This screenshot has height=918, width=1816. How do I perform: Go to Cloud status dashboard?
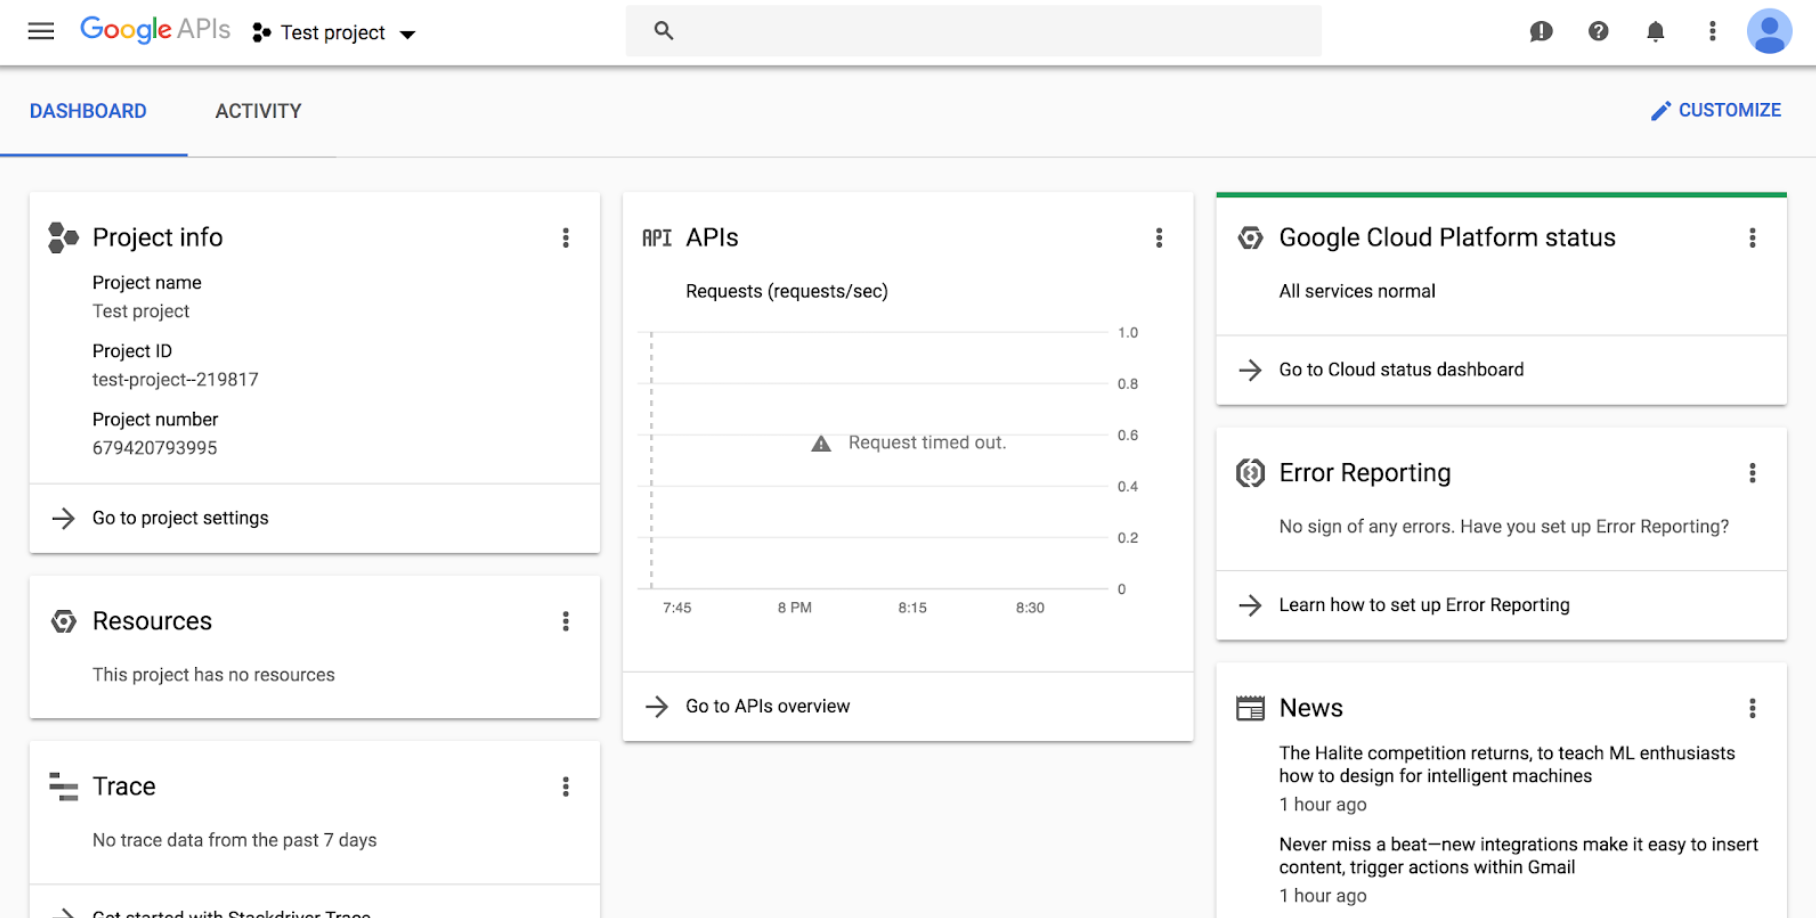click(x=1400, y=370)
